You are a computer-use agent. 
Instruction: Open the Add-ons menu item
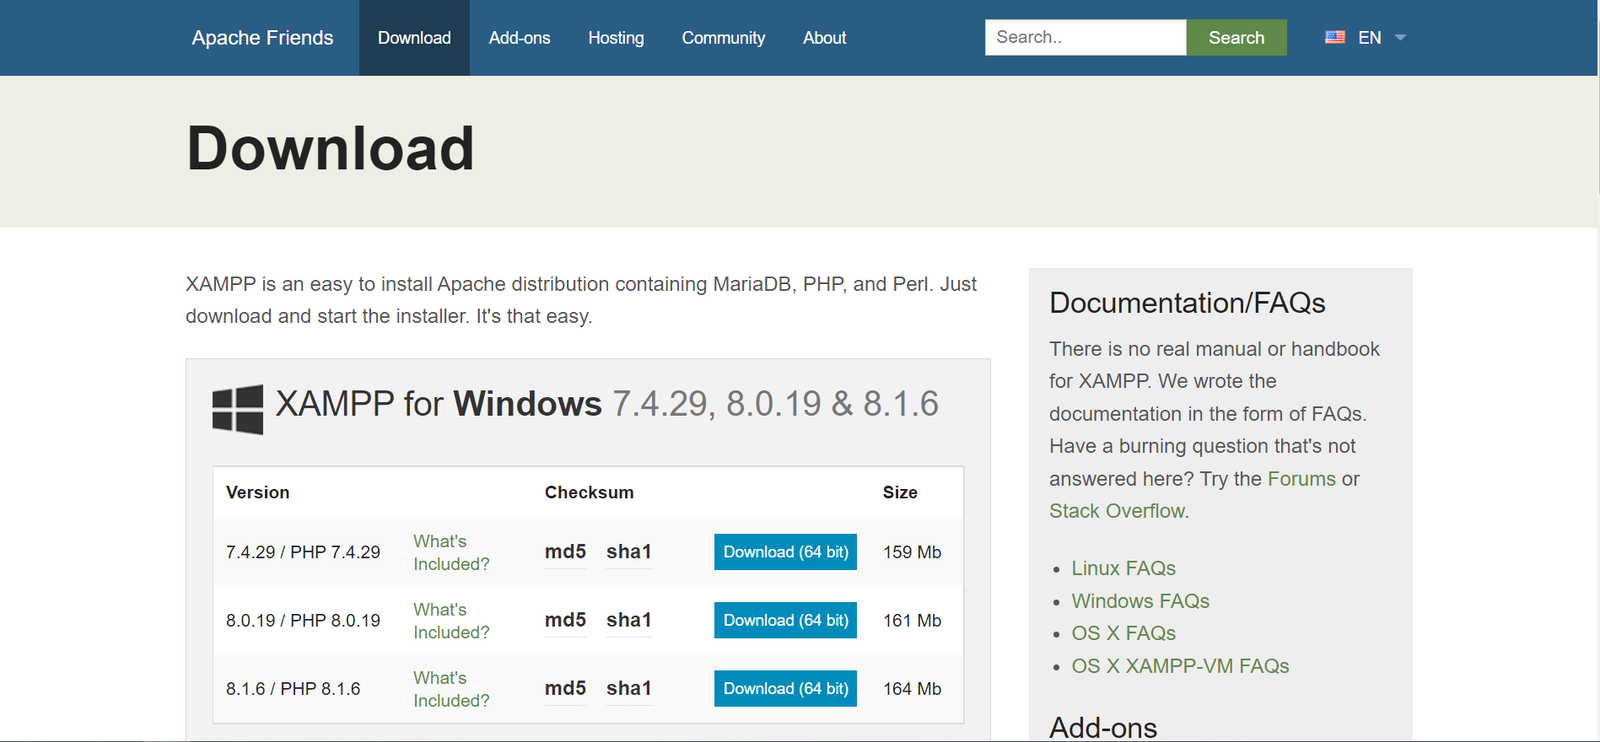pyautogui.click(x=519, y=38)
